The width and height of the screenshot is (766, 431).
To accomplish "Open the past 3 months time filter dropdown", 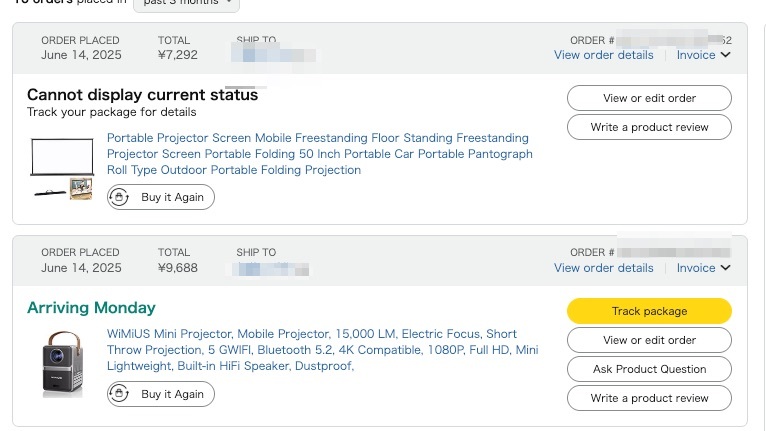I will 186,3.
